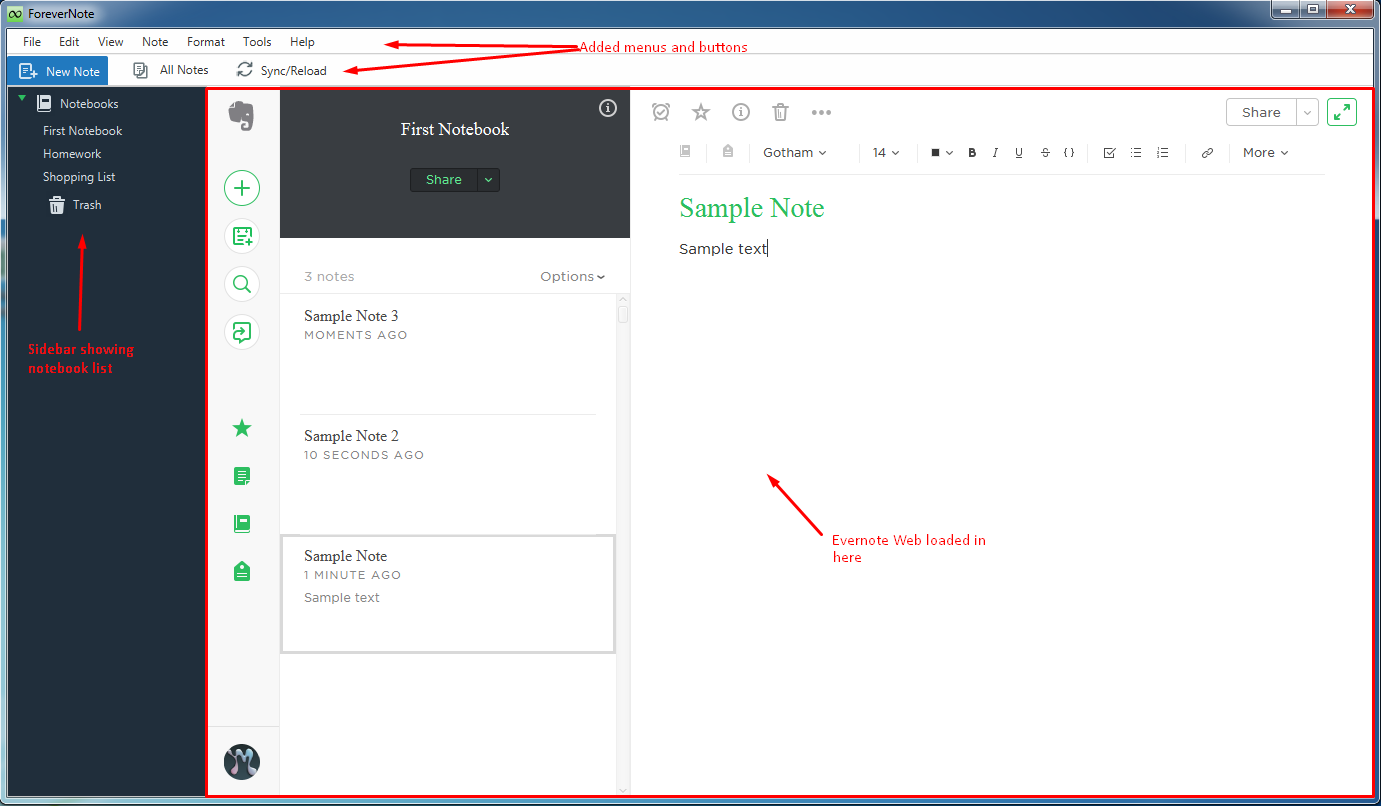1381x806 pixels.
Task: Open the Format menu
Action: (x=205, y=42)
